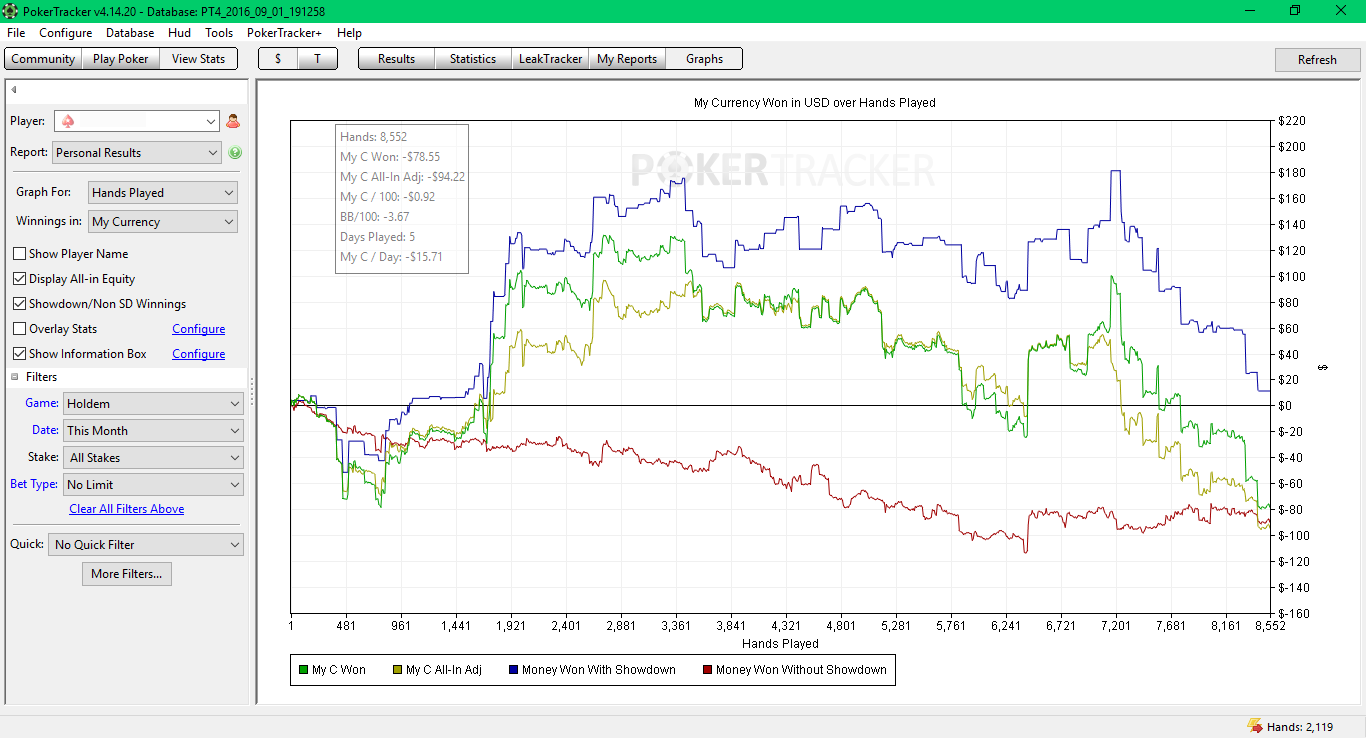Select the $ cash games button
This screenshot has height=738, width=1366.
pyautogui.click(x=278, y=59)
